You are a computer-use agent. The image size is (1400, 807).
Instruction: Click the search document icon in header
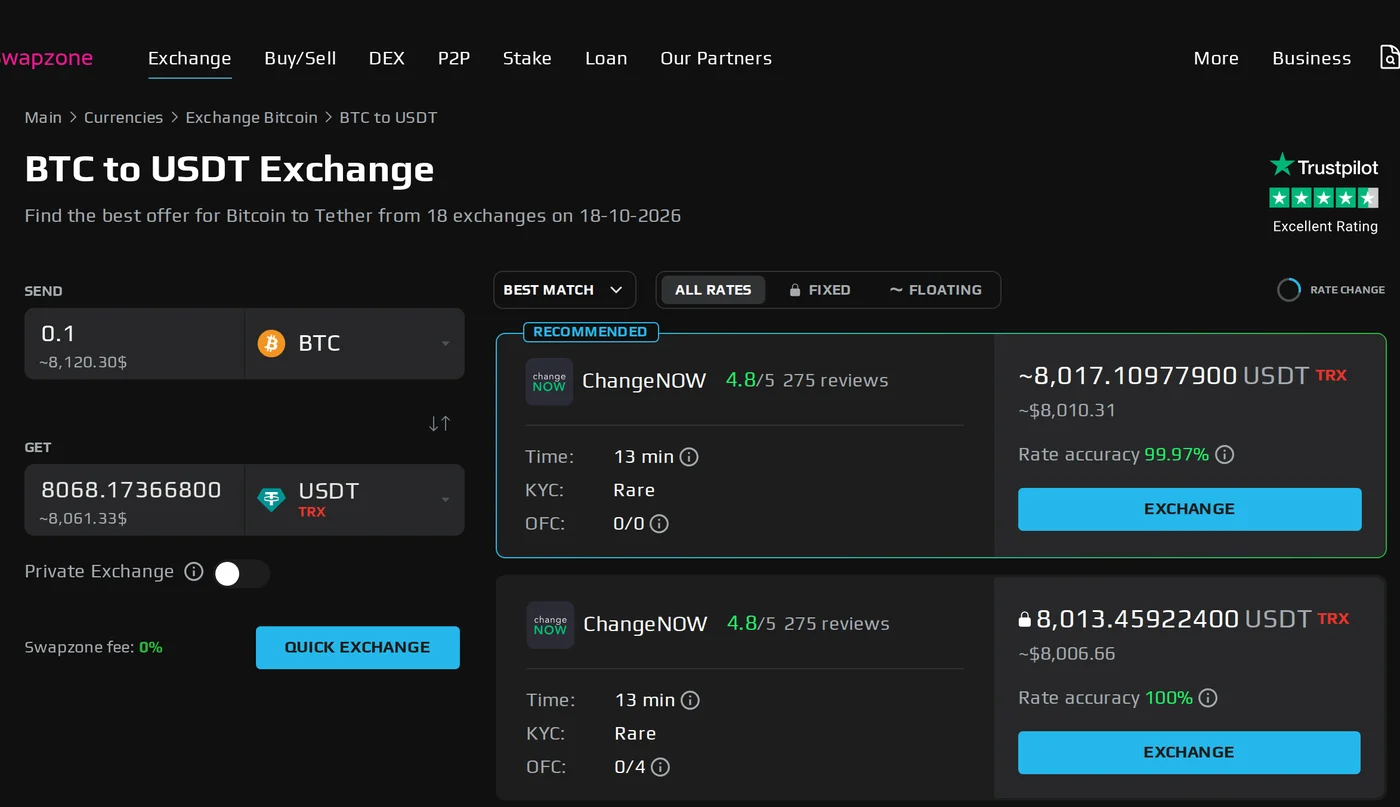pyautogui.click(x=1389, y=57)
